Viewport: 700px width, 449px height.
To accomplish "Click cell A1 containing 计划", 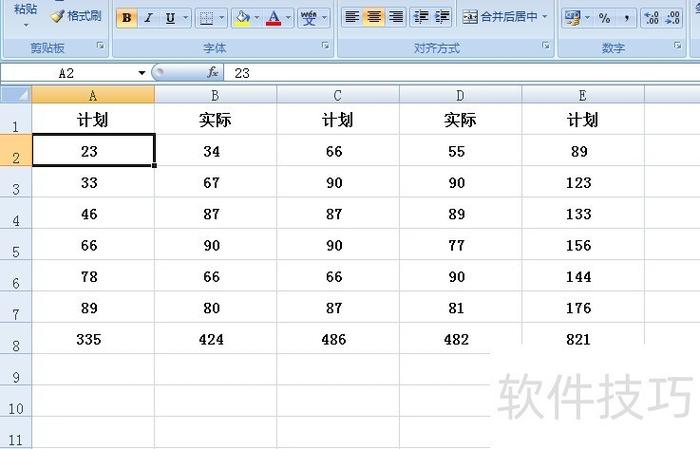I will click(93, 119).
